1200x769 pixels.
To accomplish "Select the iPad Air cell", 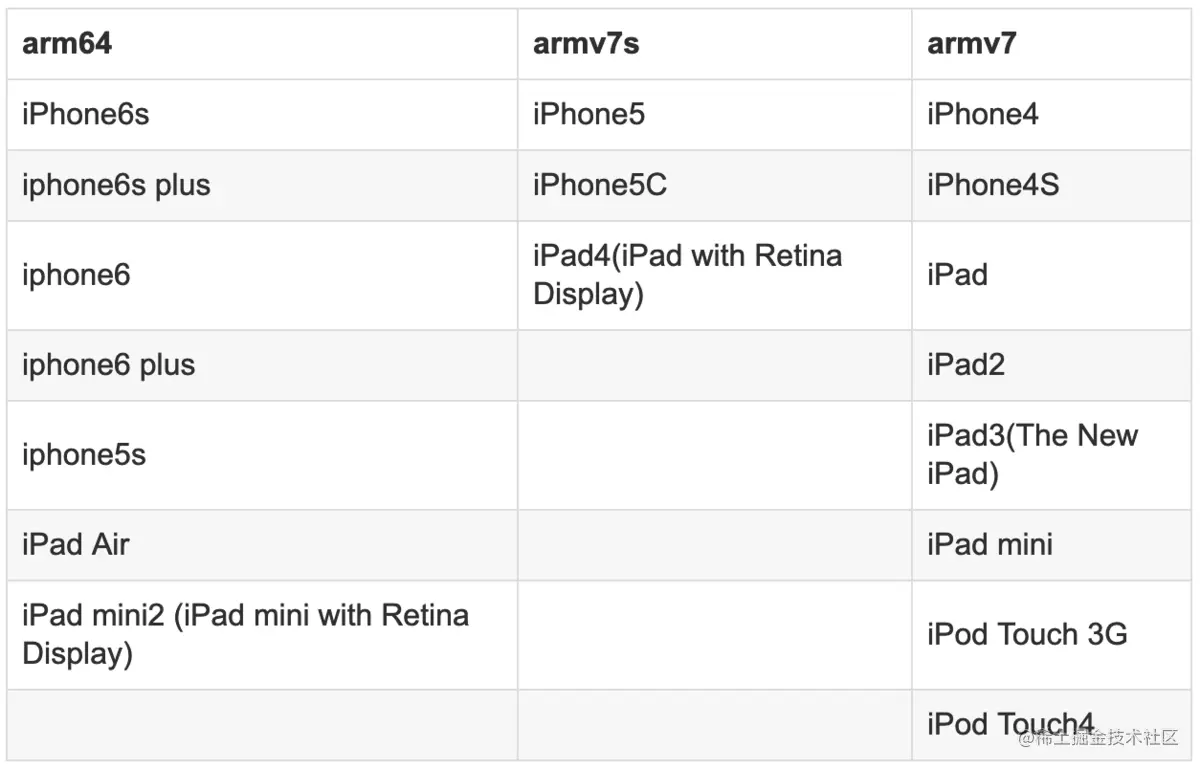I will 76,545.
